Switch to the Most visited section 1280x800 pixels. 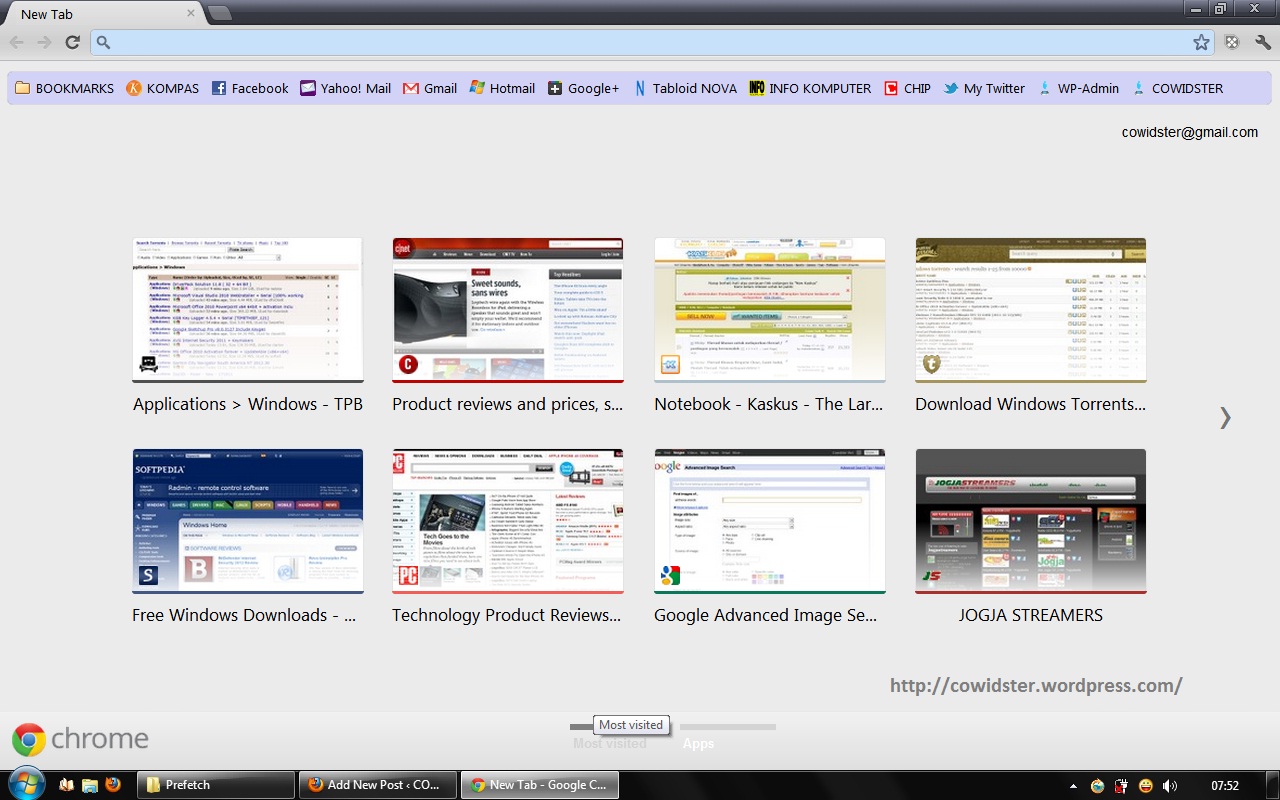coord(610,743)
